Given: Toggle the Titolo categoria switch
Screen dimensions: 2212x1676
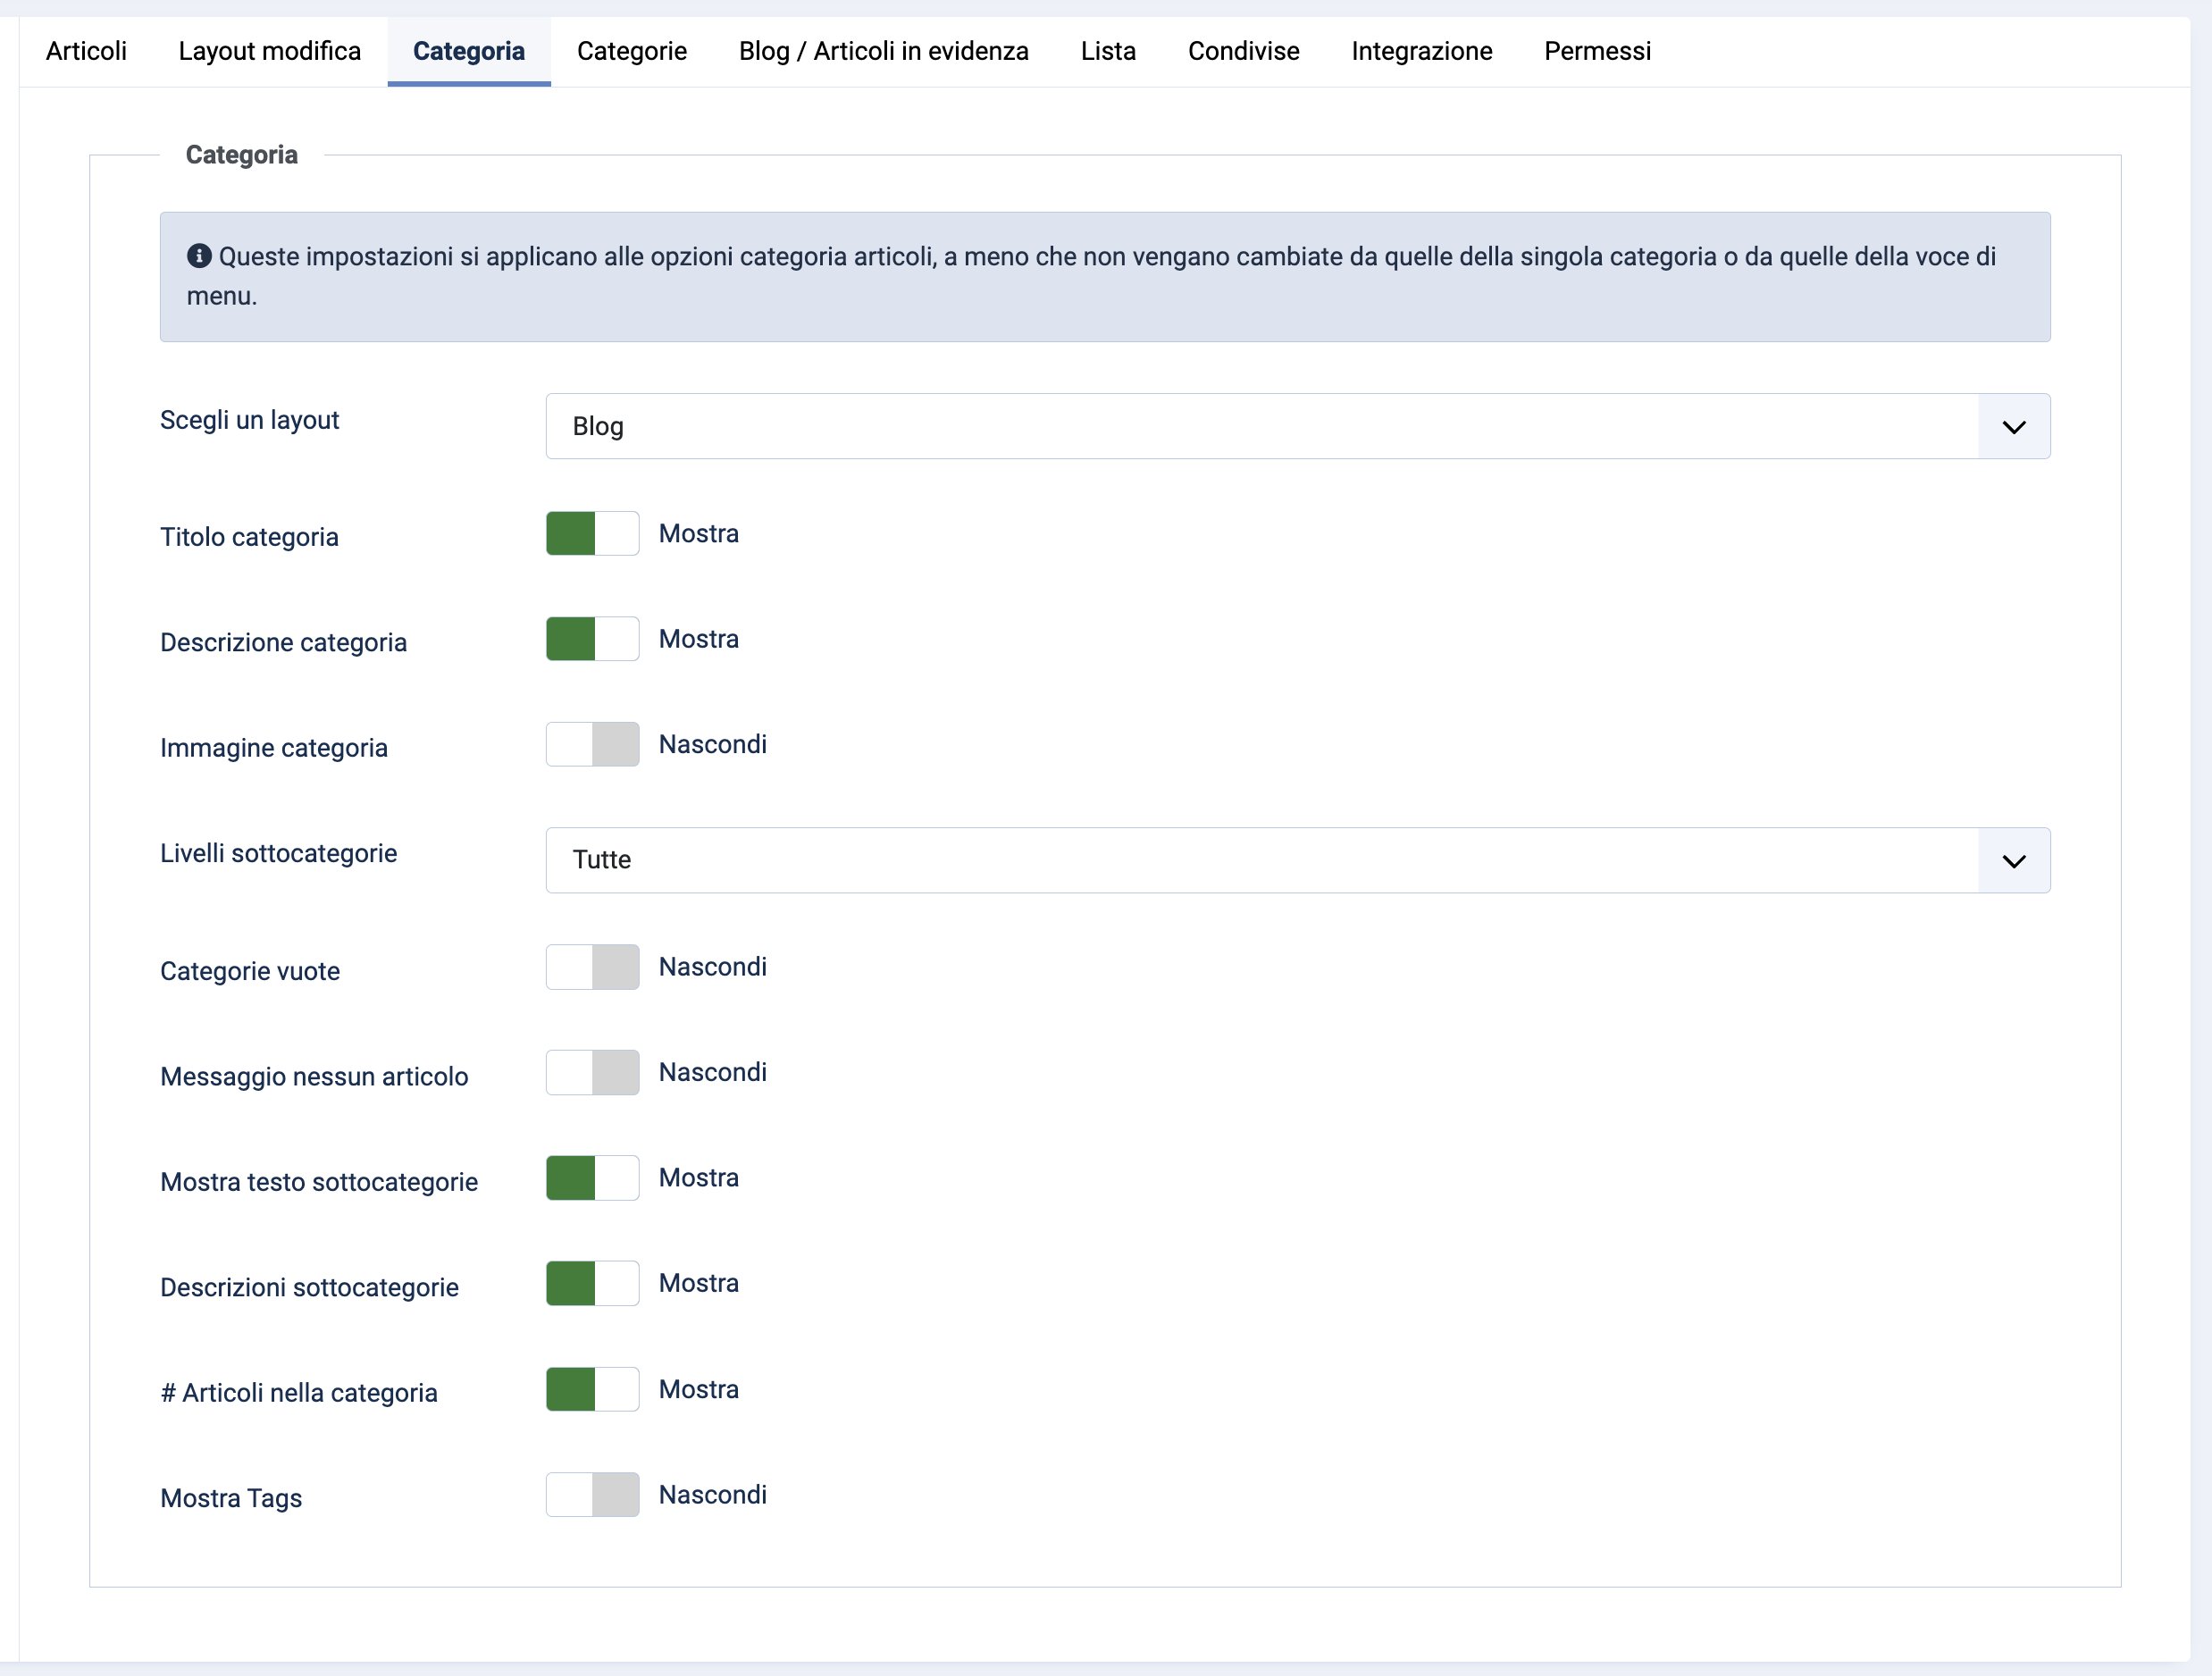Looking at the screenshot, I should [x=592, y=534].
